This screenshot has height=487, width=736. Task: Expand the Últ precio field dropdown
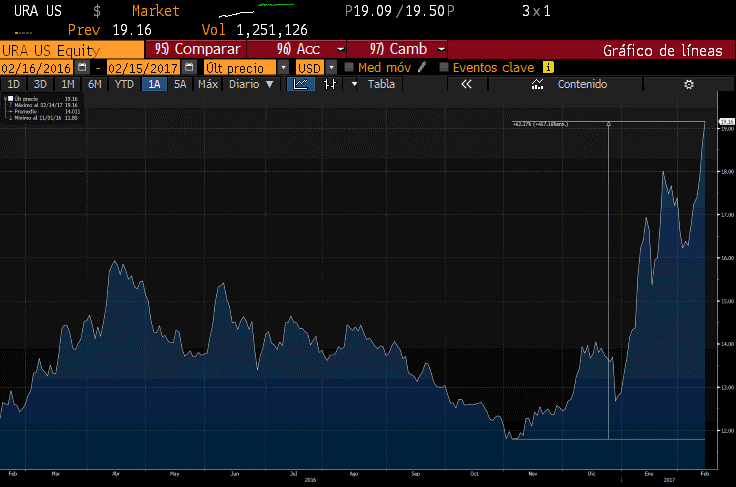click(284, 68)
